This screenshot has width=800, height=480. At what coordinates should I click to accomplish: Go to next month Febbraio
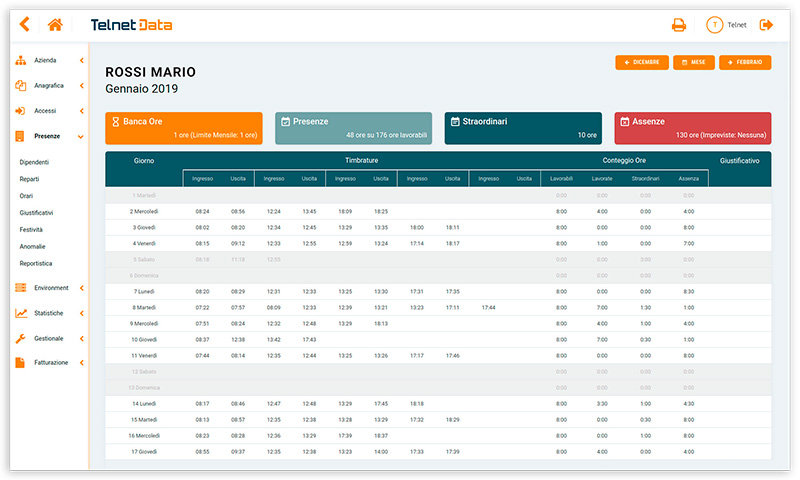point(745,62)
